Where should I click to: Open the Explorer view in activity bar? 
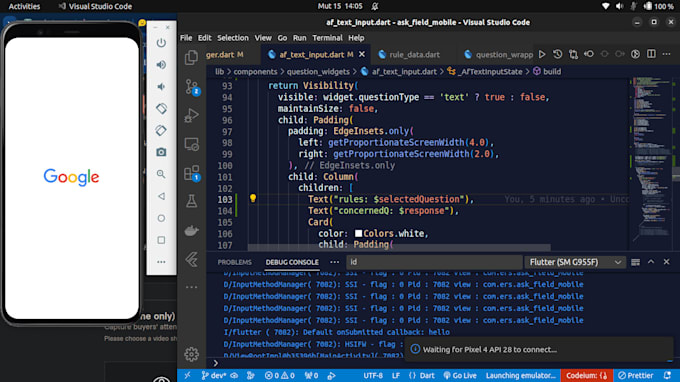point(191,58)
